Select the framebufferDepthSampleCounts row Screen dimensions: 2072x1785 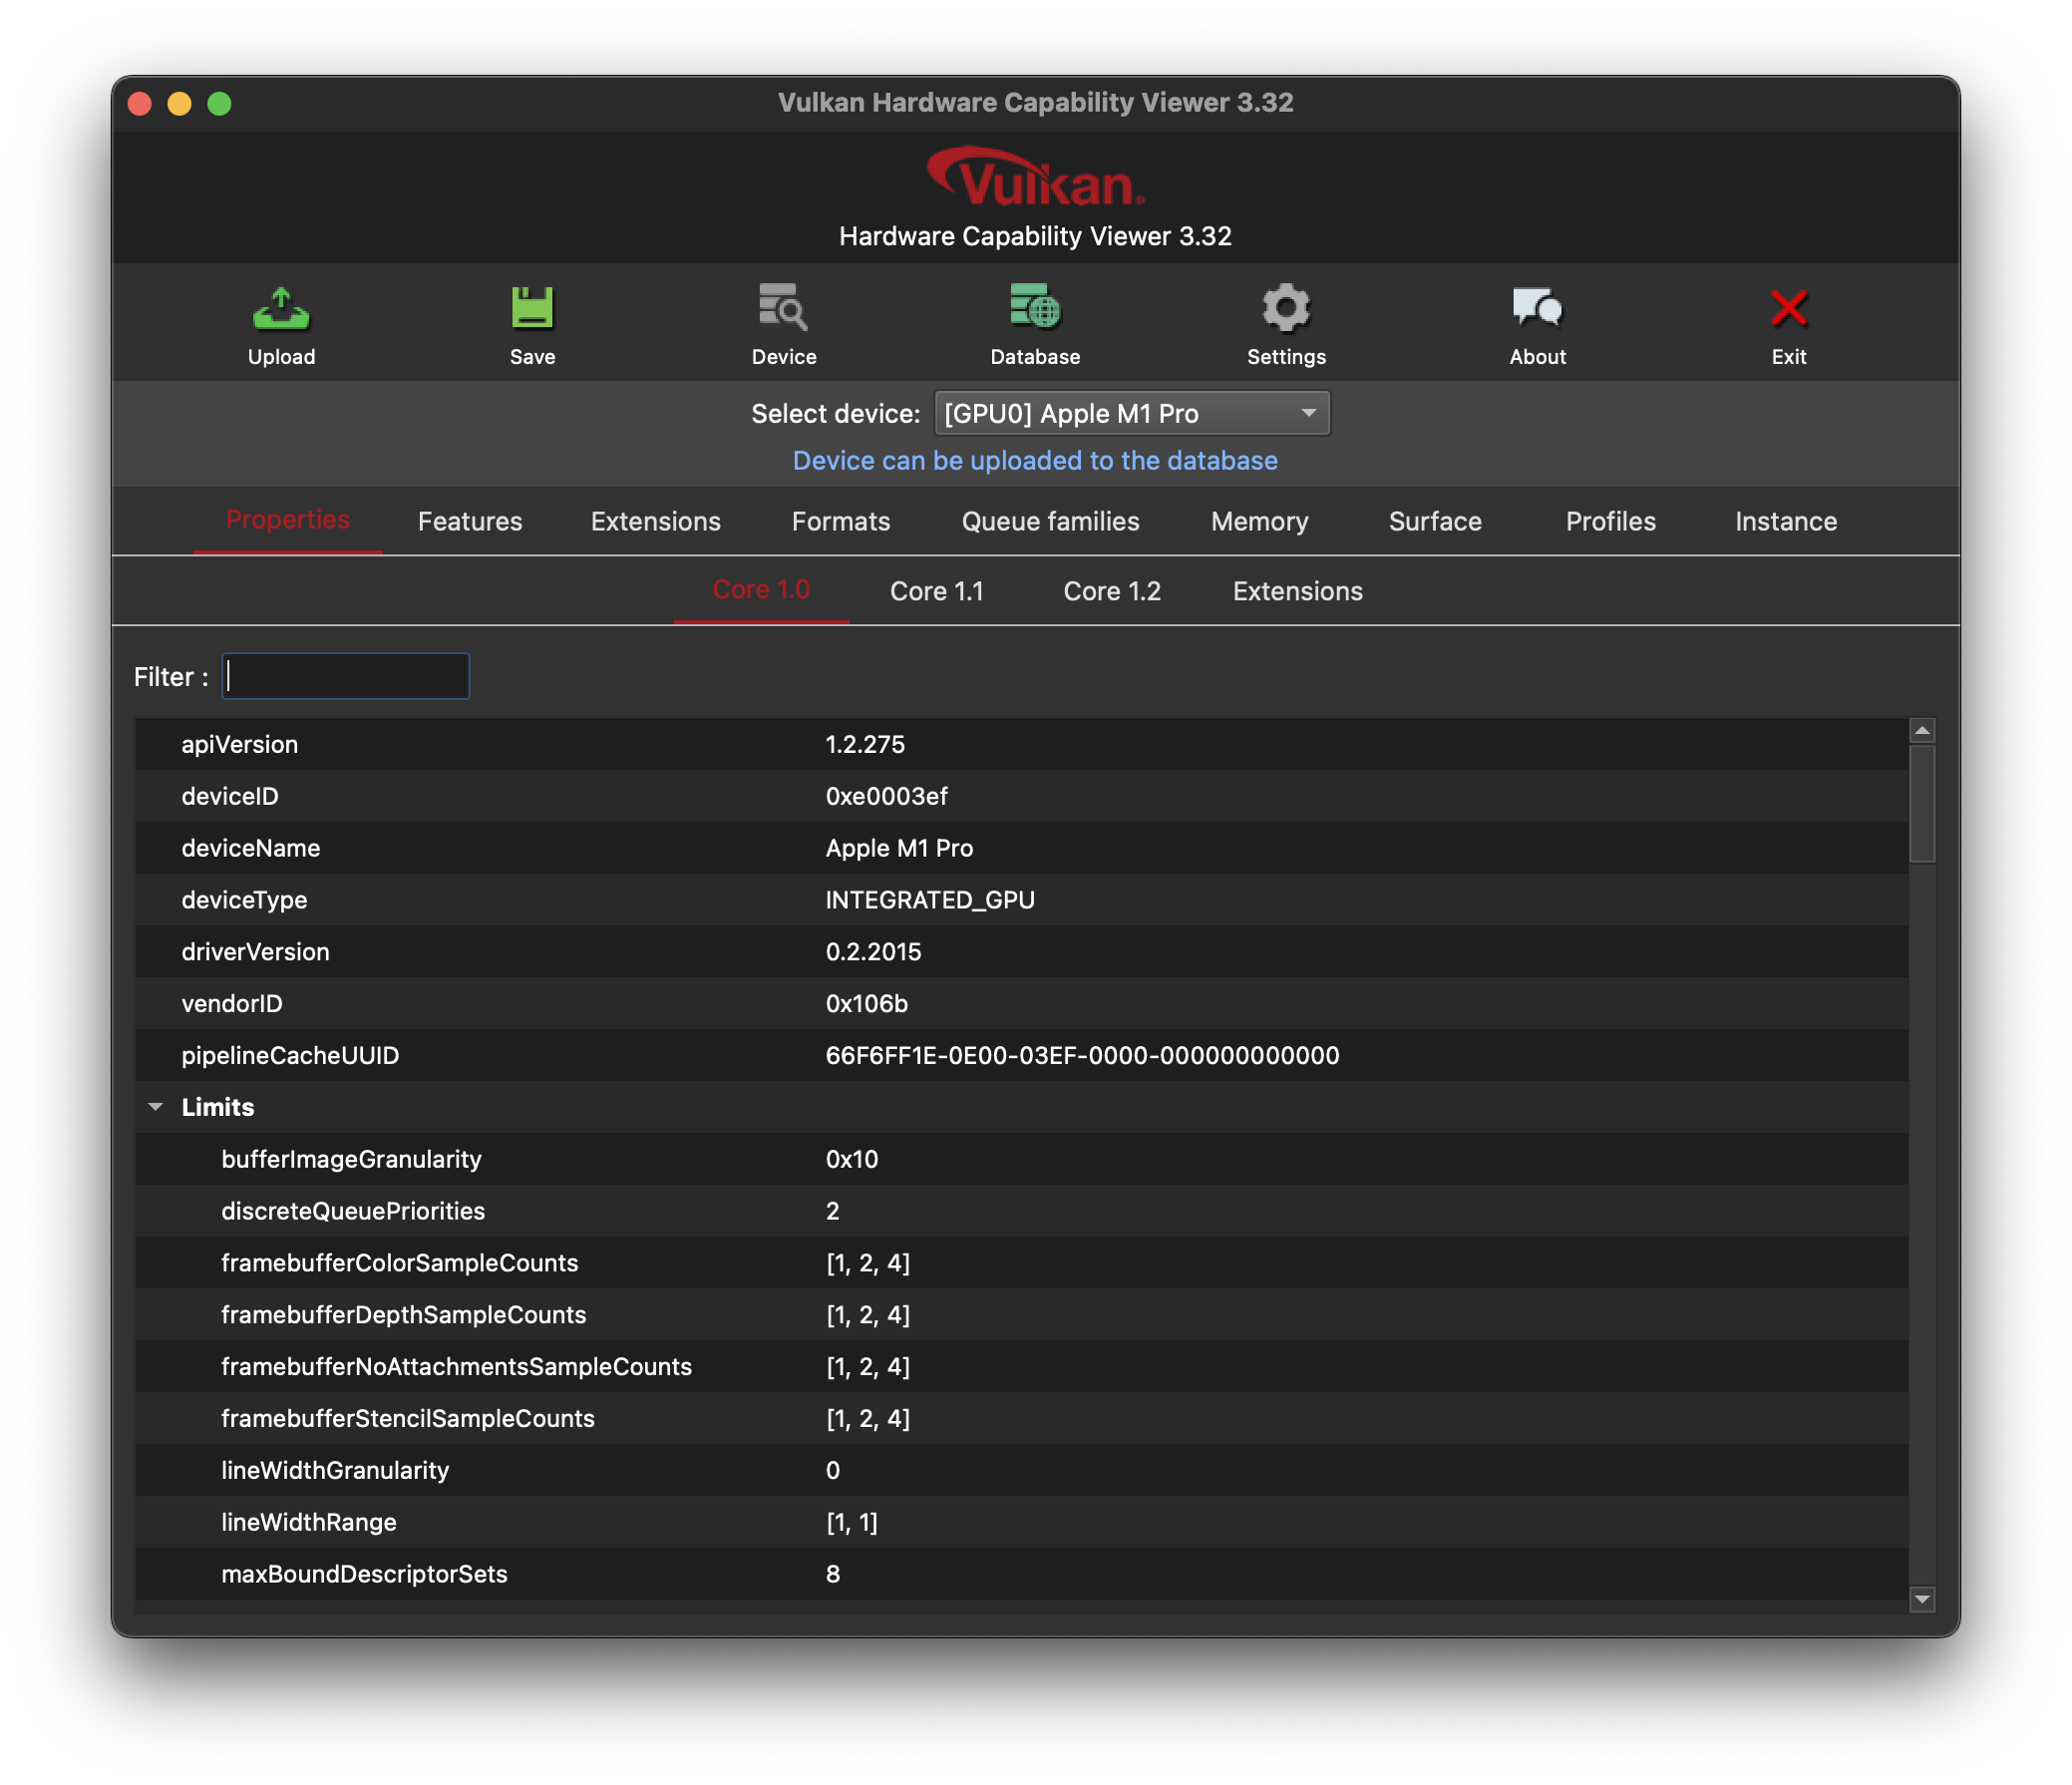click(1021, 1315)
